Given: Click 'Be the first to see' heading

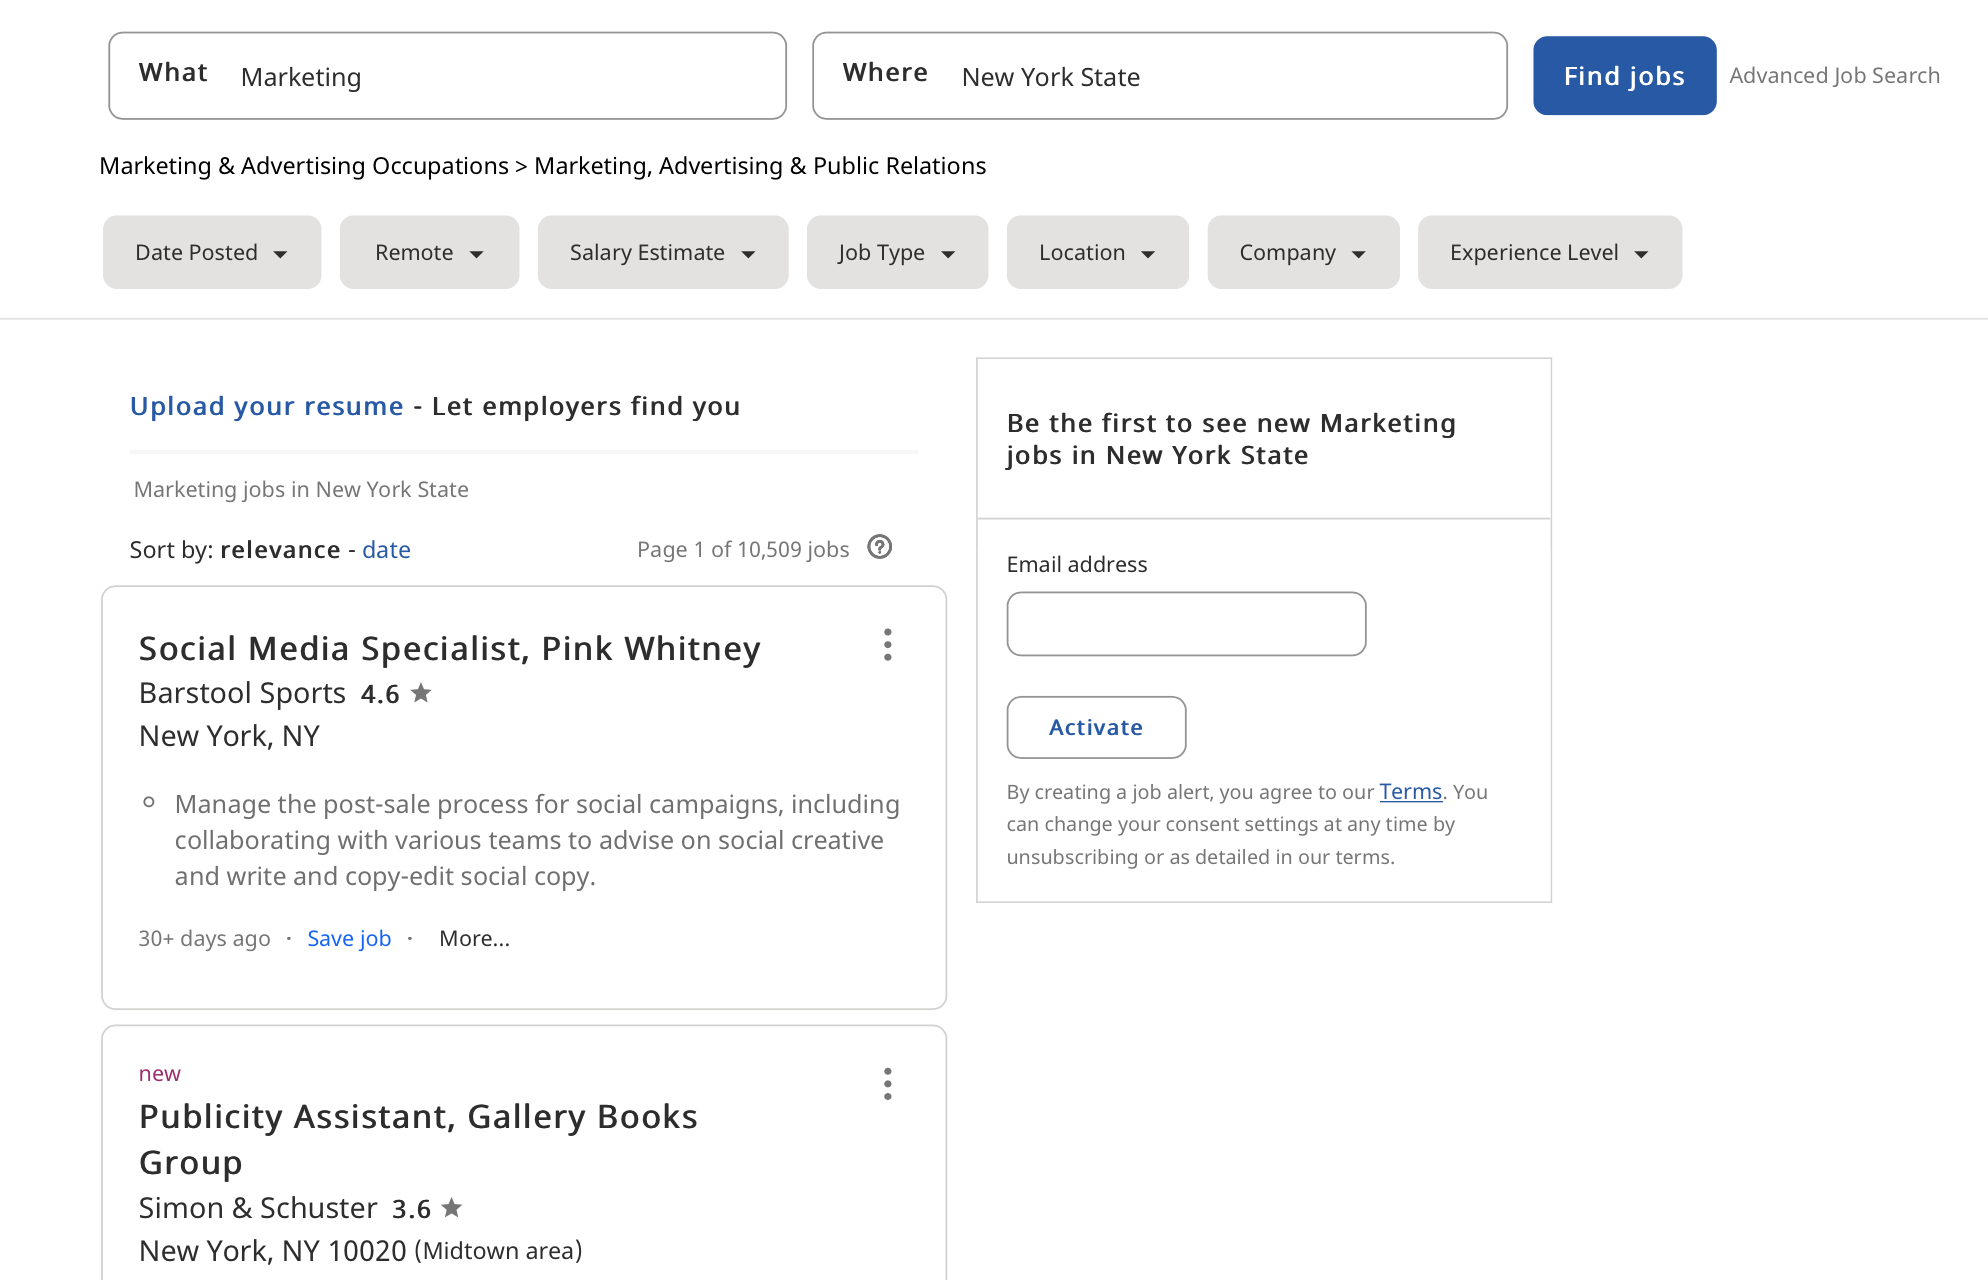Looking at the screenshot, I should pos(1231,439).
